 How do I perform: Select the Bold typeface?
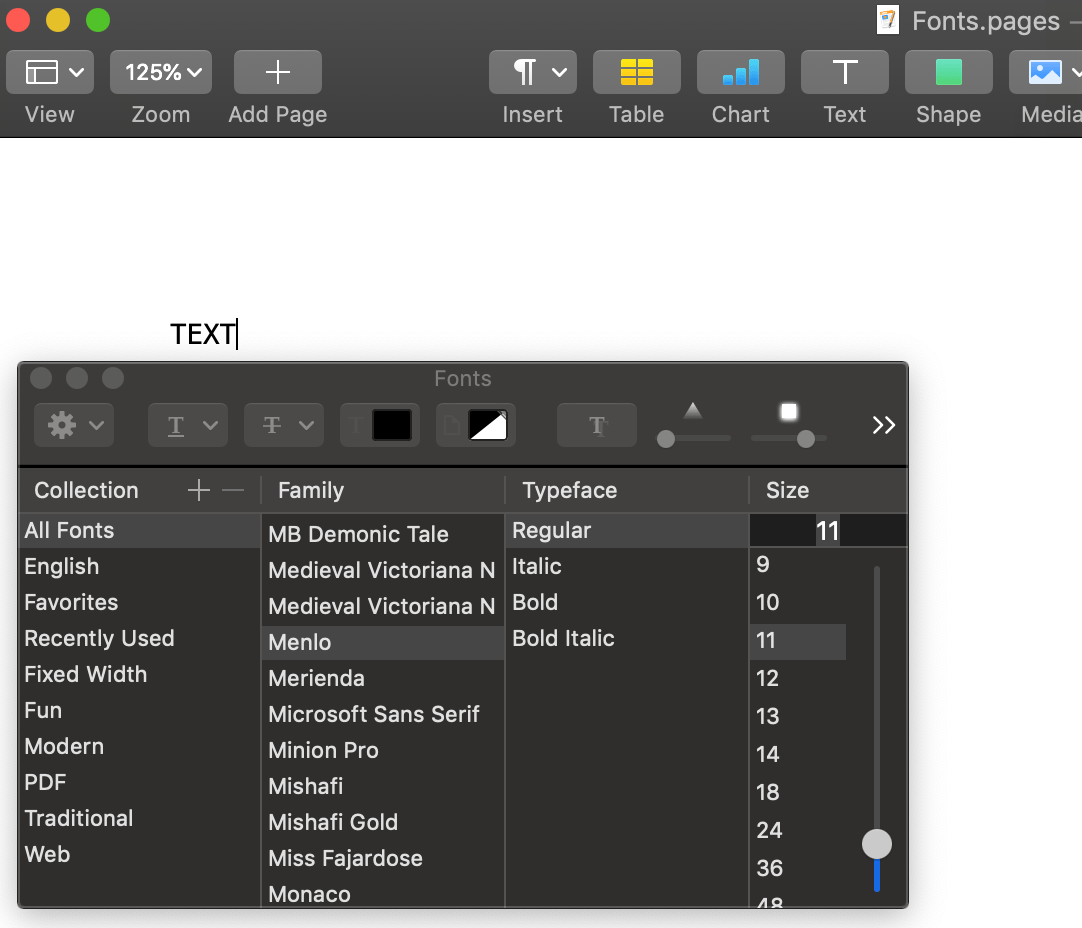[x=627, y=602]
